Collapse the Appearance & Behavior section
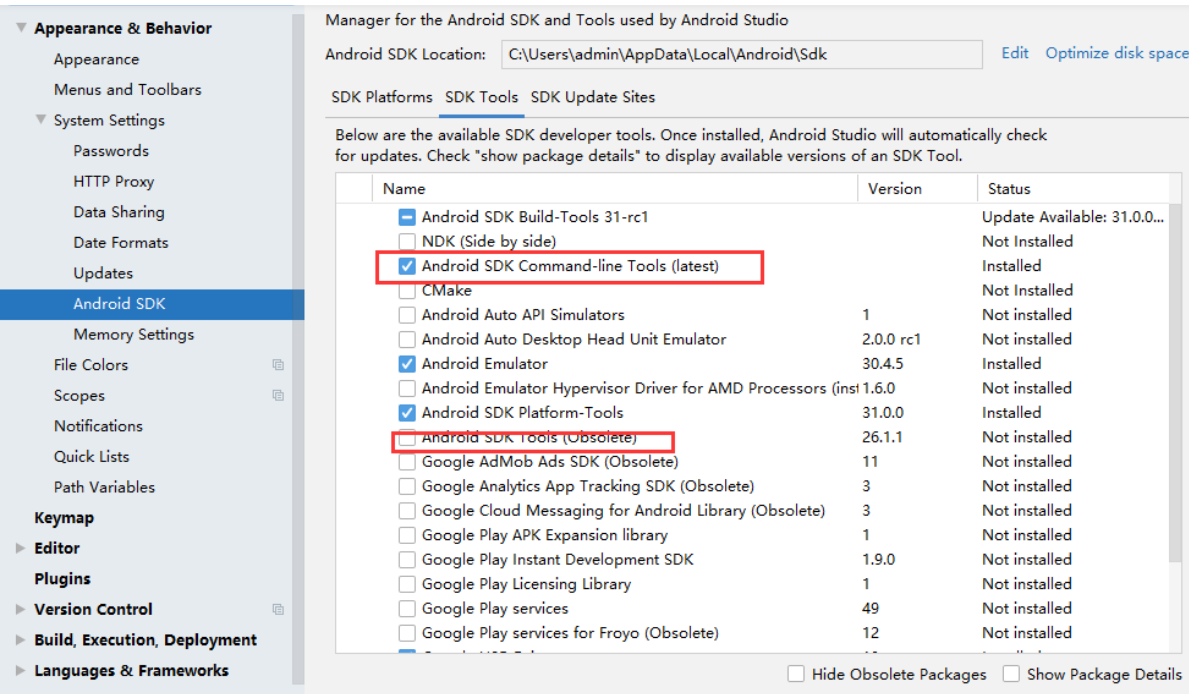This screenshot has height=694, width=1189. 20,28
